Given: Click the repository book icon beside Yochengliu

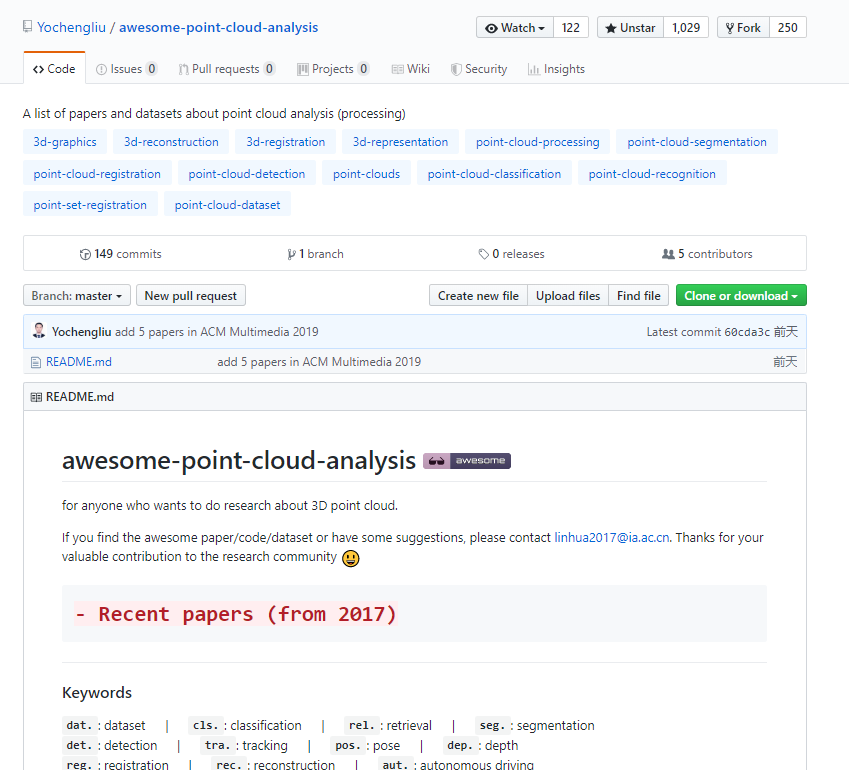Looking at the screenshot, I should 28,27.
